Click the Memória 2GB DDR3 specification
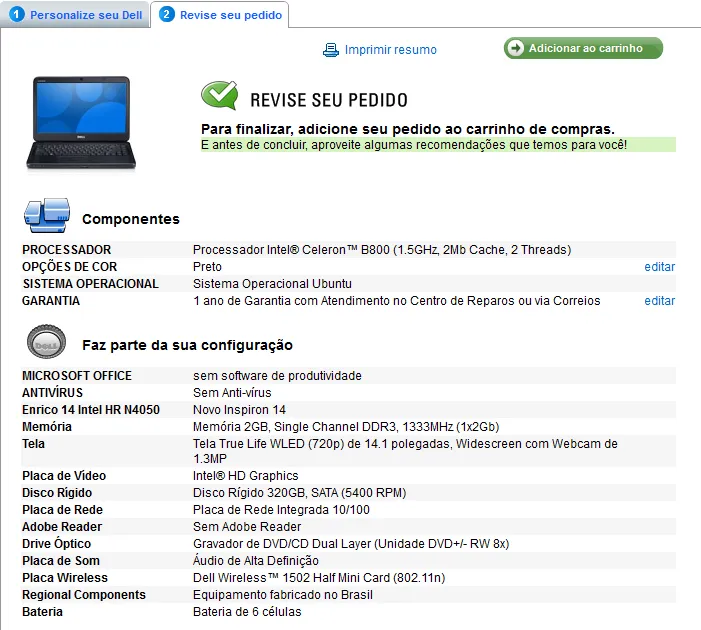The image size is (701, 630). coord(346,427)
